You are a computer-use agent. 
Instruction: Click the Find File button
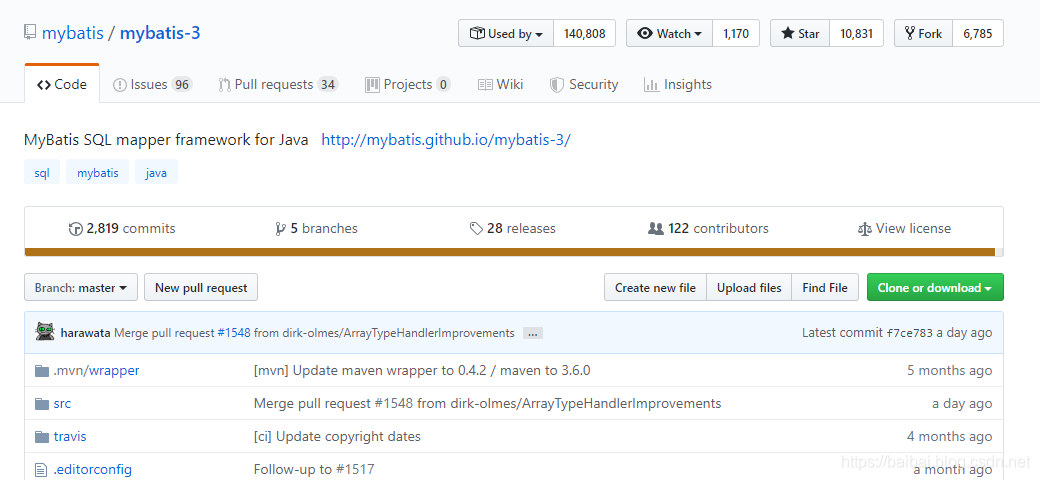[x=825, y=288]
